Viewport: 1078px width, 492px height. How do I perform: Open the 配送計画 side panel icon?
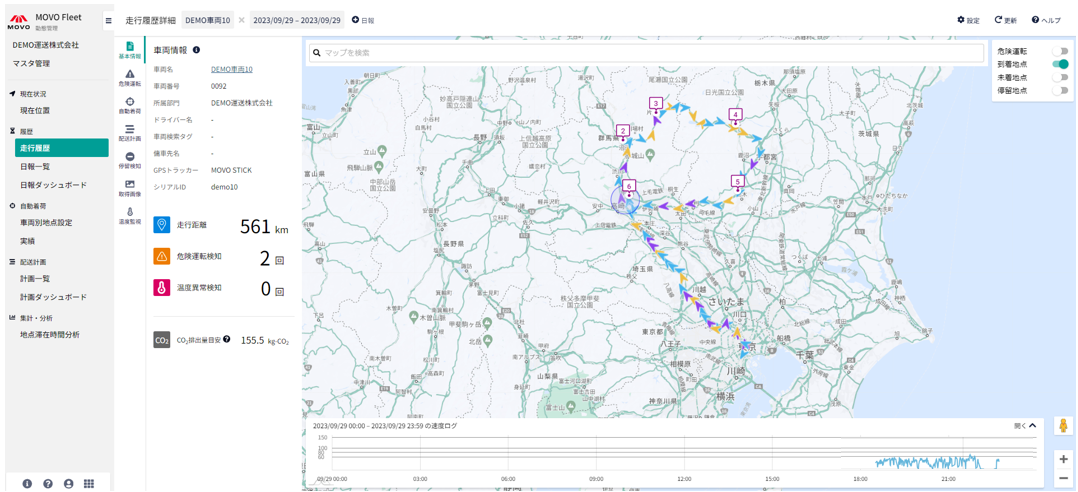(x=130, y=132)
